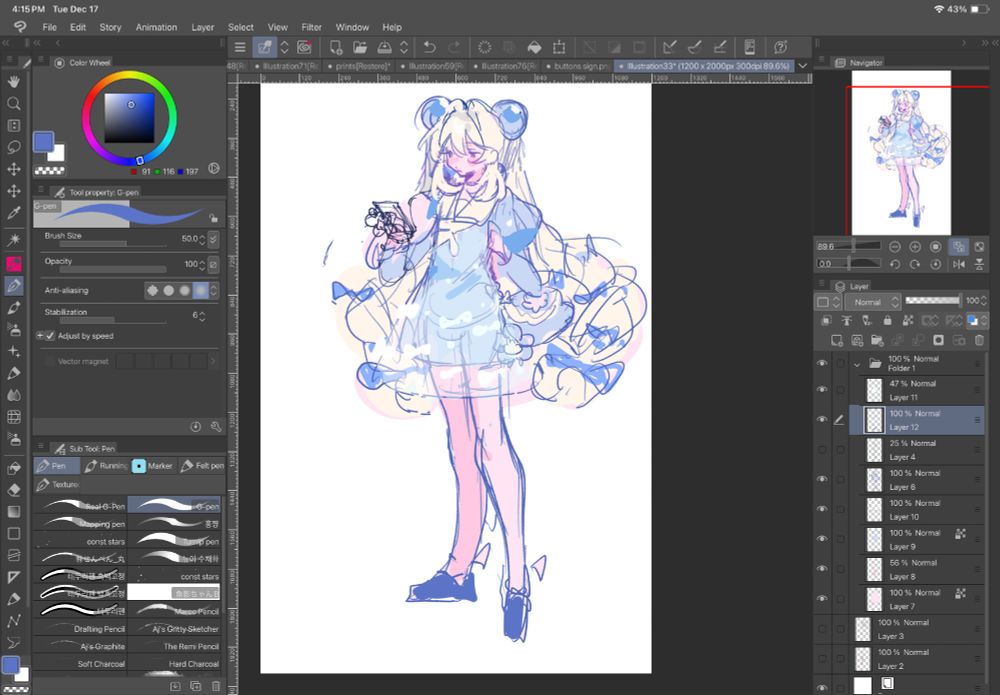Click the New raster layer icon

tap(837, 340)
